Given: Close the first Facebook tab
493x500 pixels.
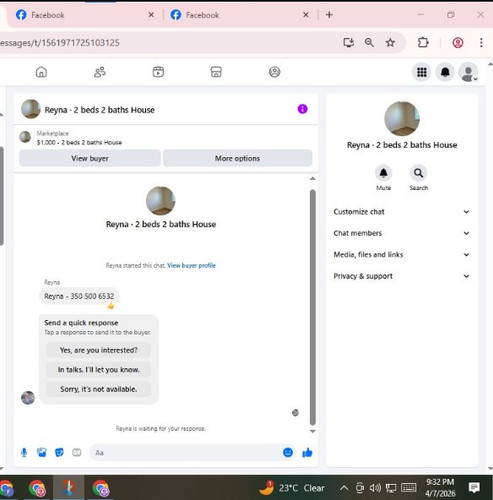Looking at the screenshot, I should tap(151, 15).
